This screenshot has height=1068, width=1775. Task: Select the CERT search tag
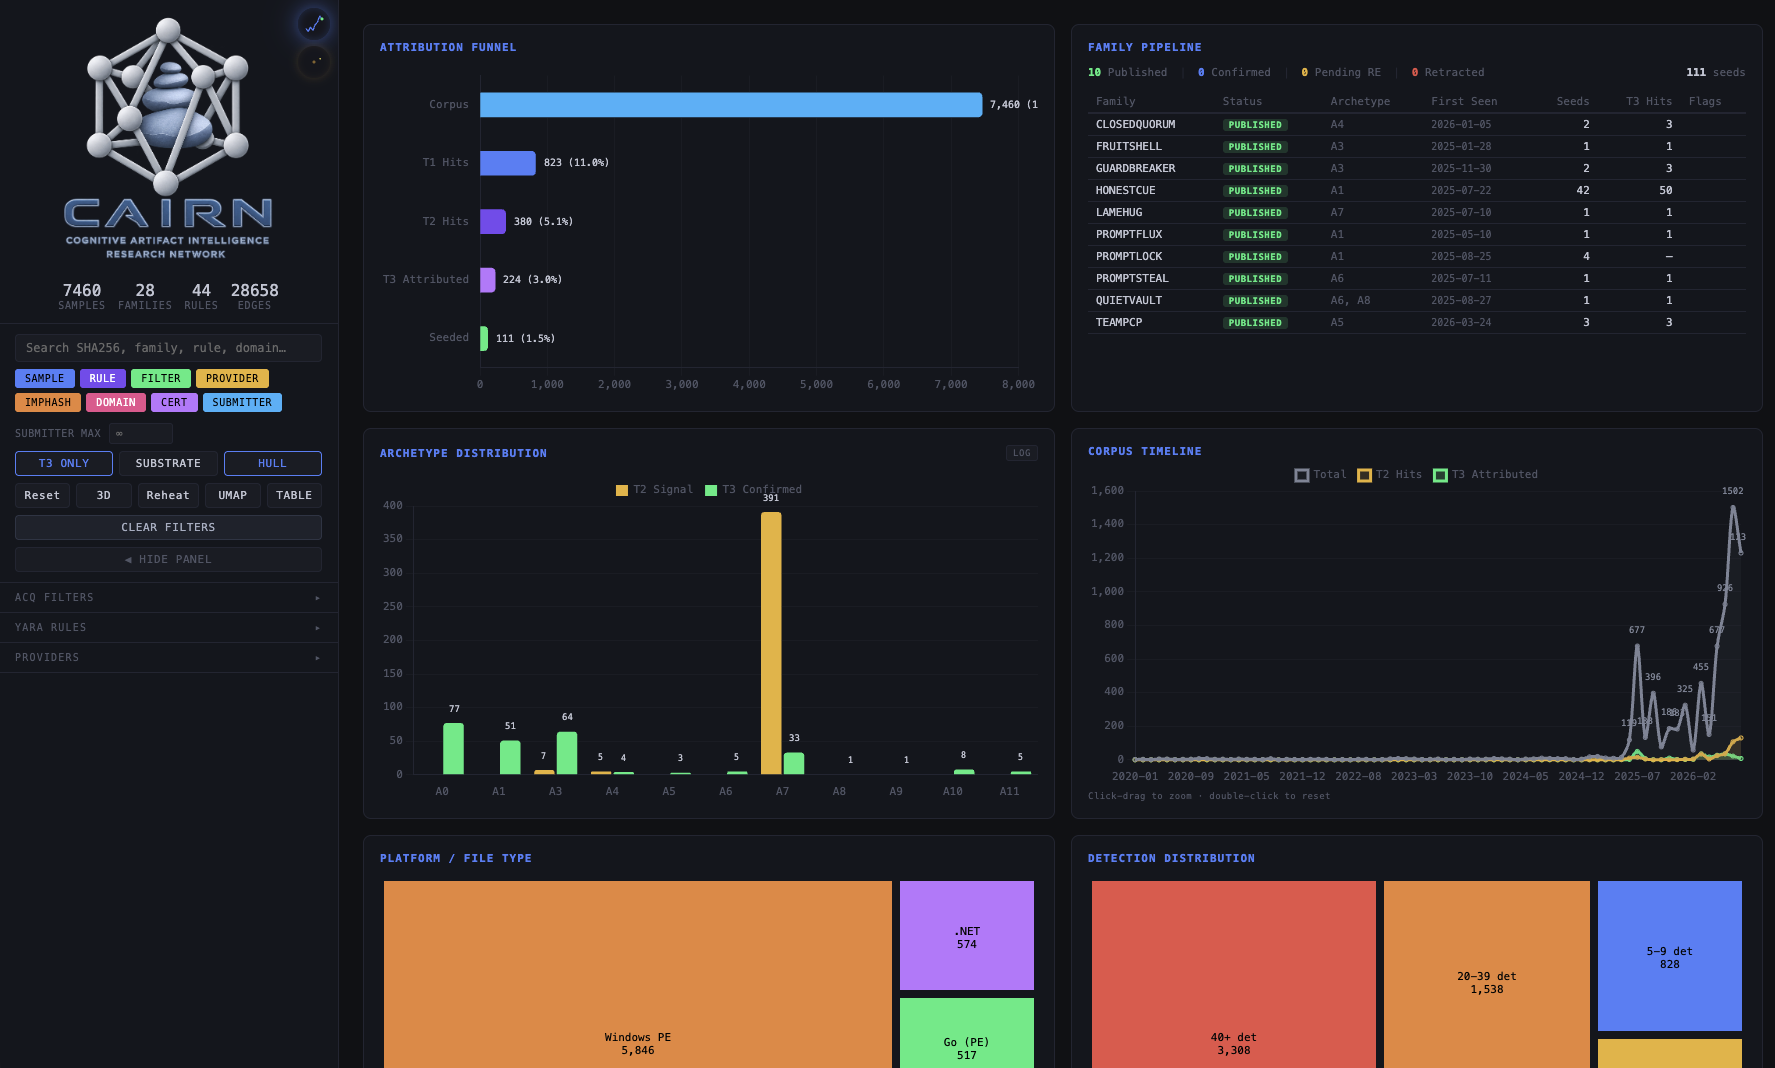[x=174, y=403]
